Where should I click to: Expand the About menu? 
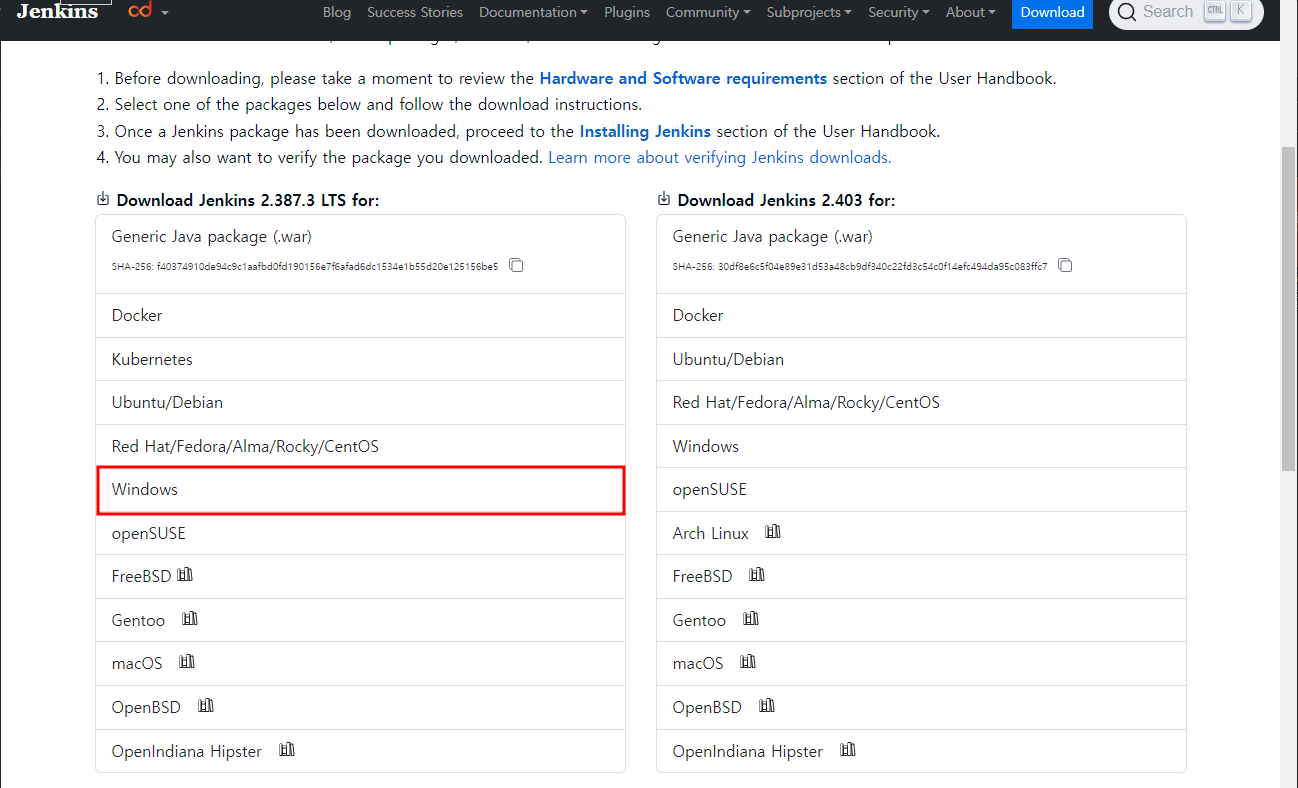click(970, 12)
